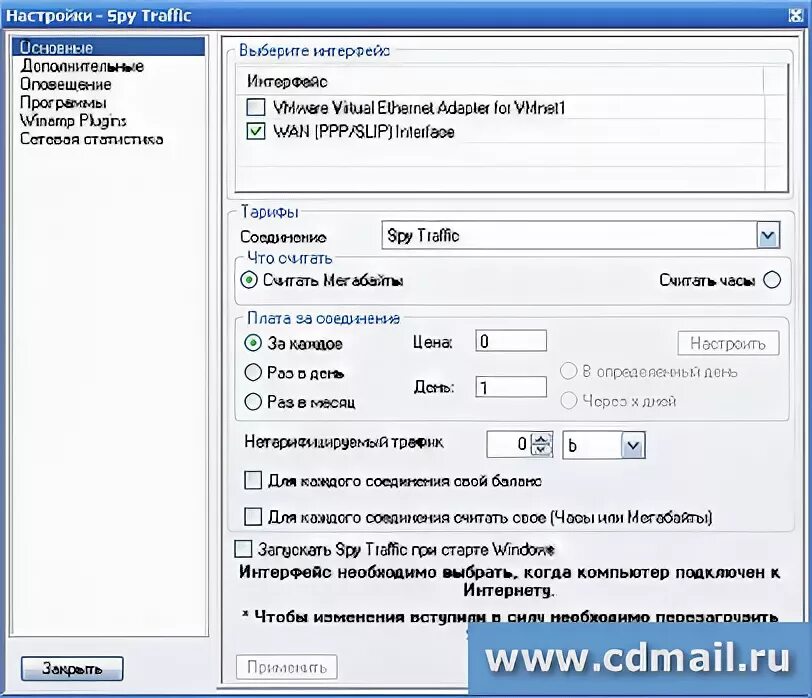Image resolution: width=812 pixels, height=698 pixels.
Task: Click the Настроить button
Action: [x=728, y=343]
